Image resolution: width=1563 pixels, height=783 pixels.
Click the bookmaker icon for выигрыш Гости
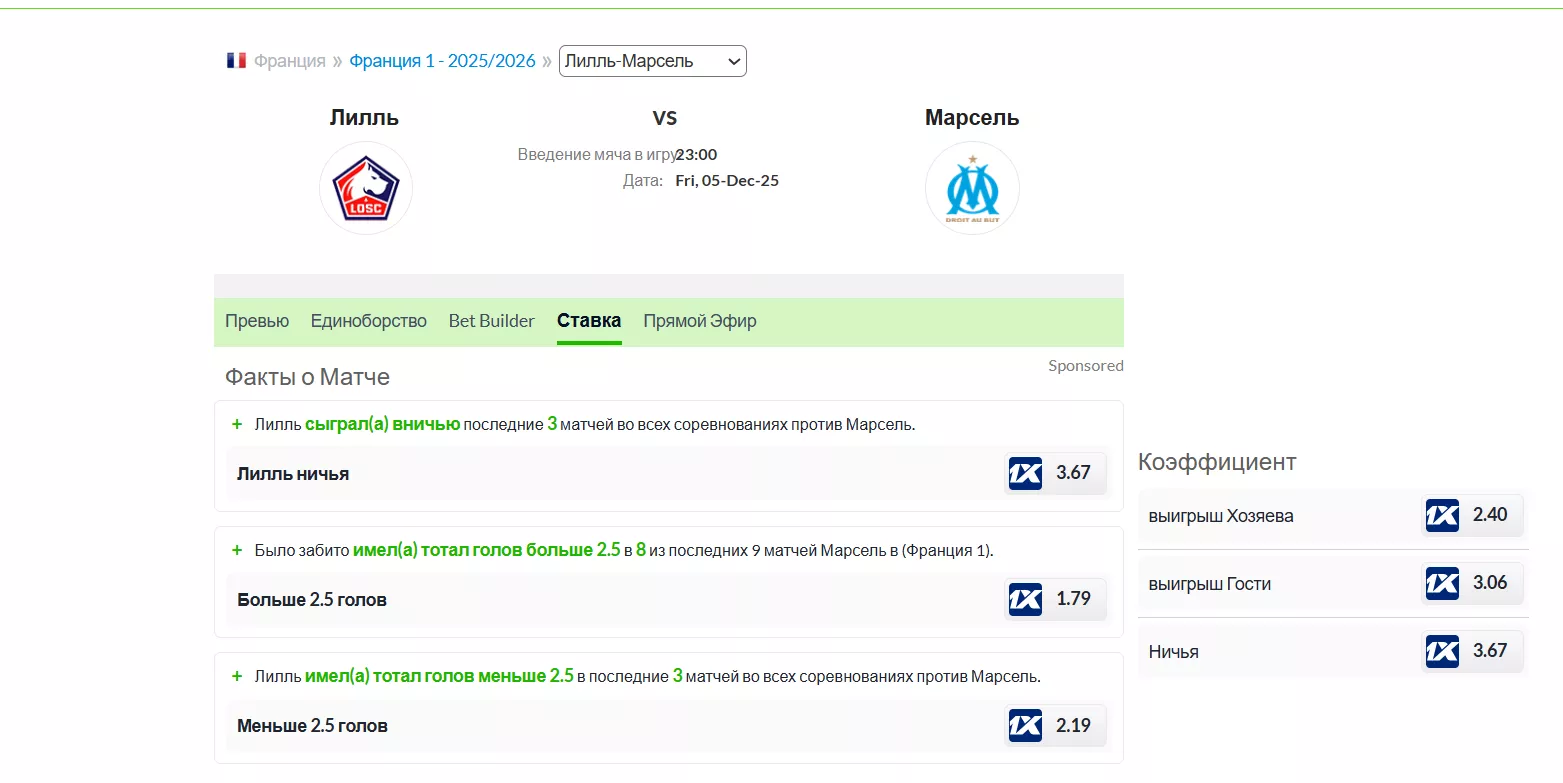click(x=1442, y=583)
